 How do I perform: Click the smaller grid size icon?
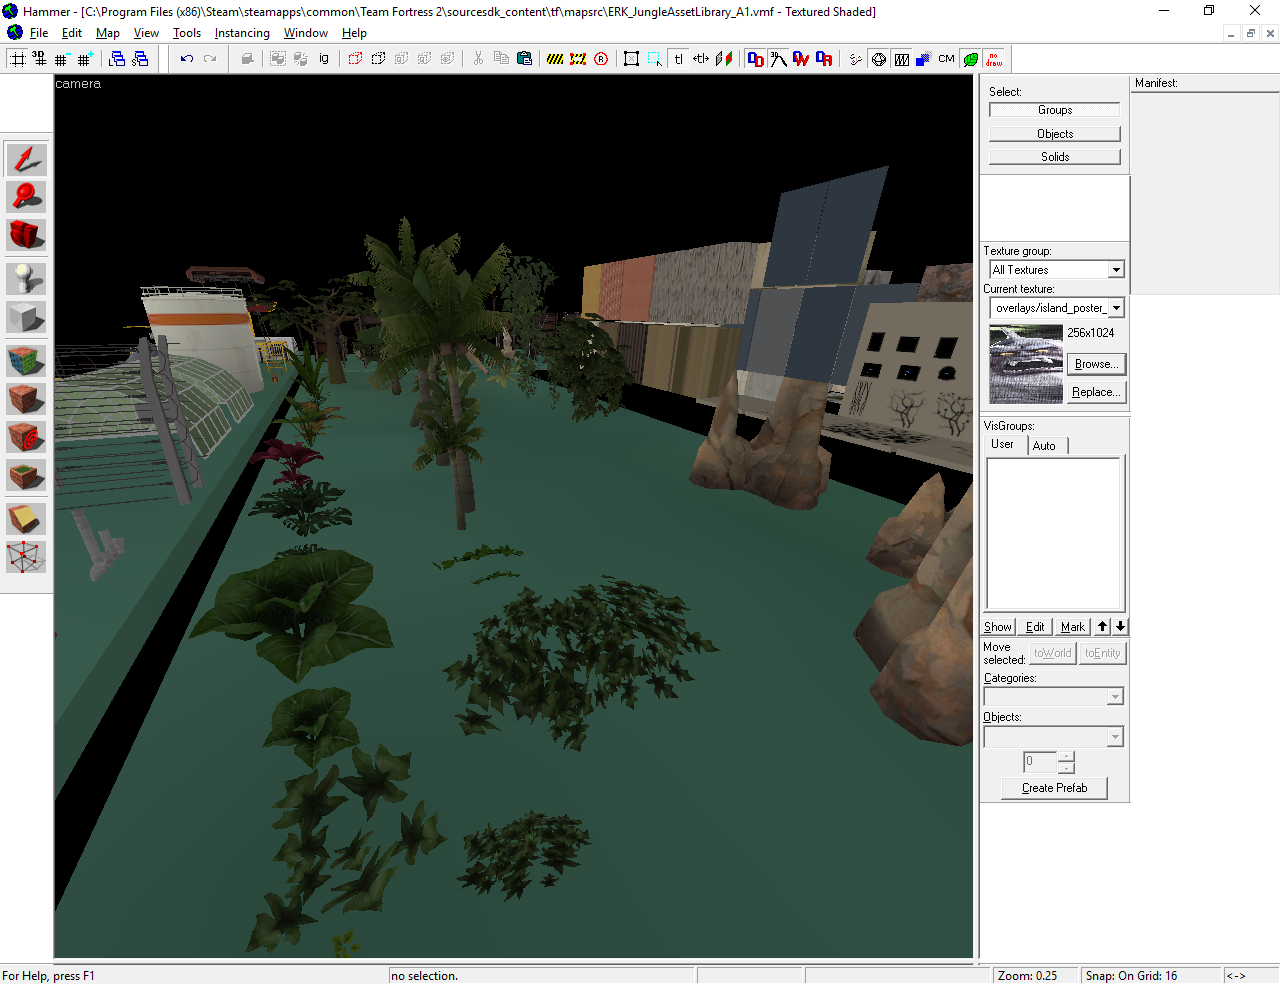click(62, 59)
